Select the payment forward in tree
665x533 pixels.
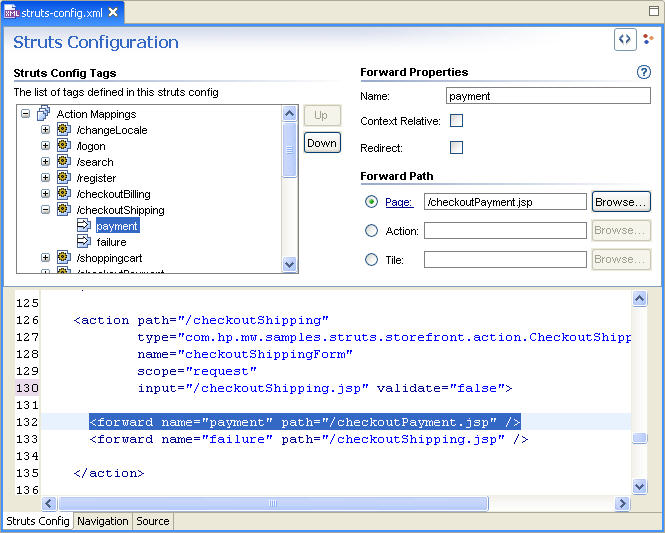[117, 226]
